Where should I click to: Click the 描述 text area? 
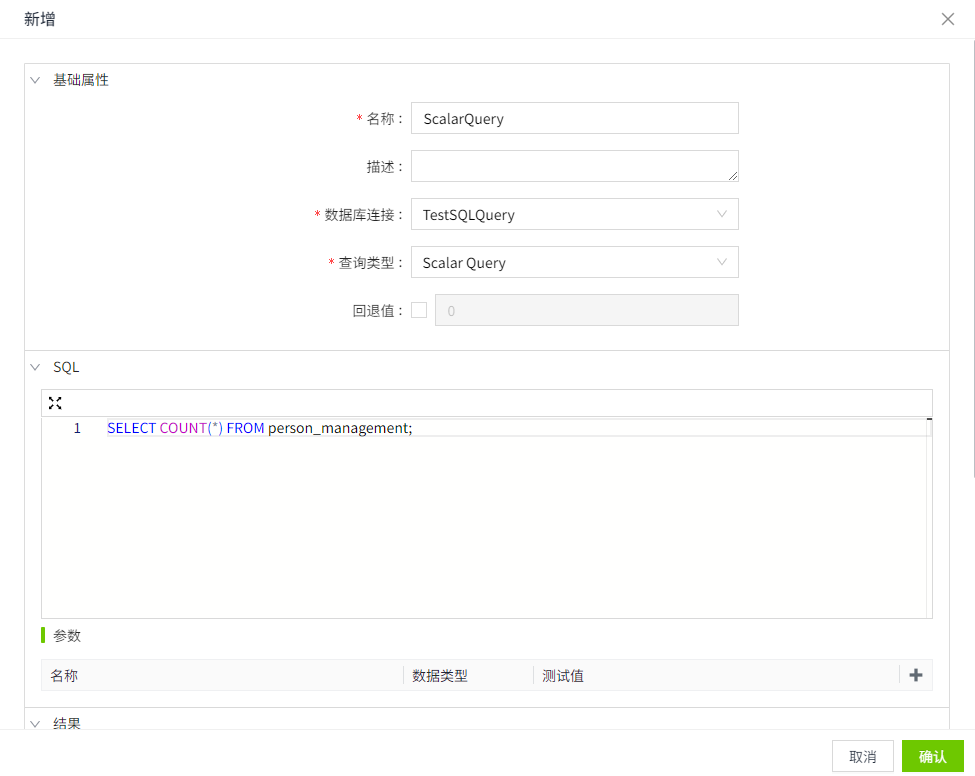point(574,166)
